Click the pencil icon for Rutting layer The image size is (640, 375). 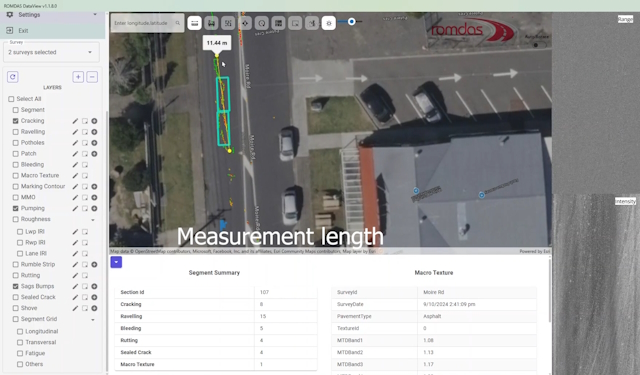[x=75, y=275]
